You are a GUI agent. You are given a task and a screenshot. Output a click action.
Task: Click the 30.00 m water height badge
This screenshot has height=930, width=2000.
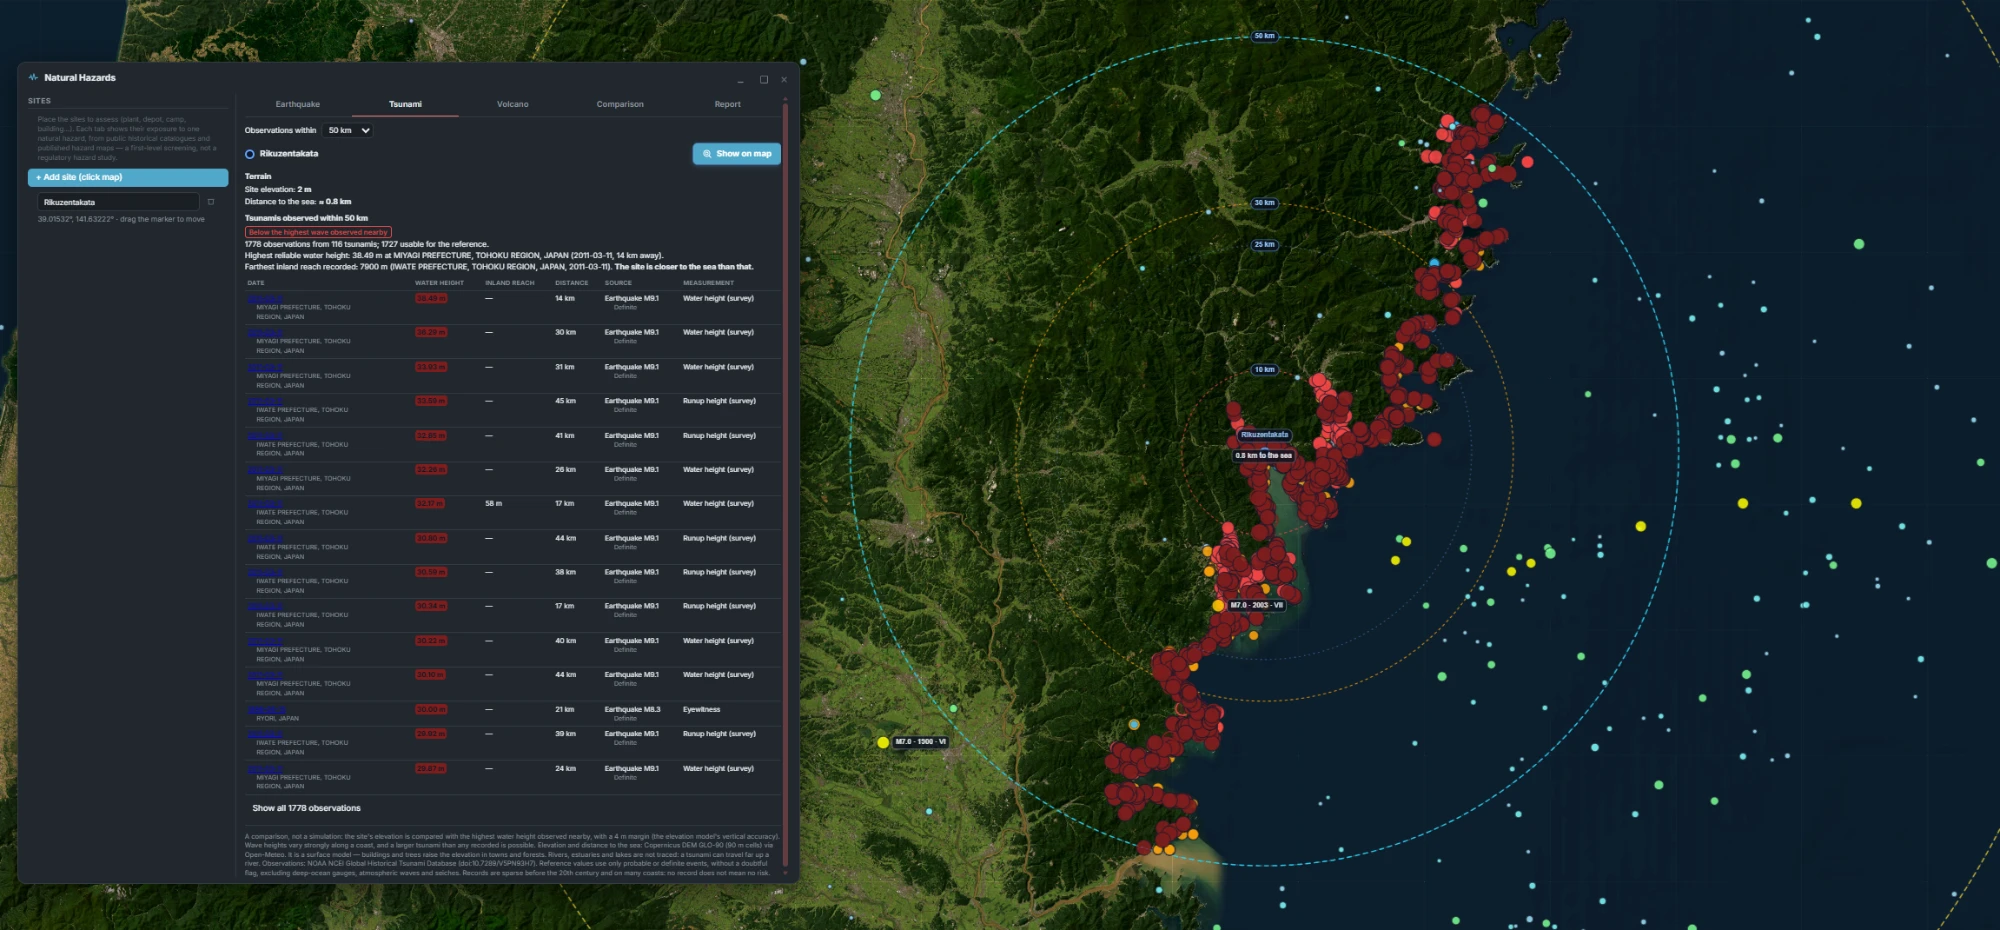(x=431, y=709)
